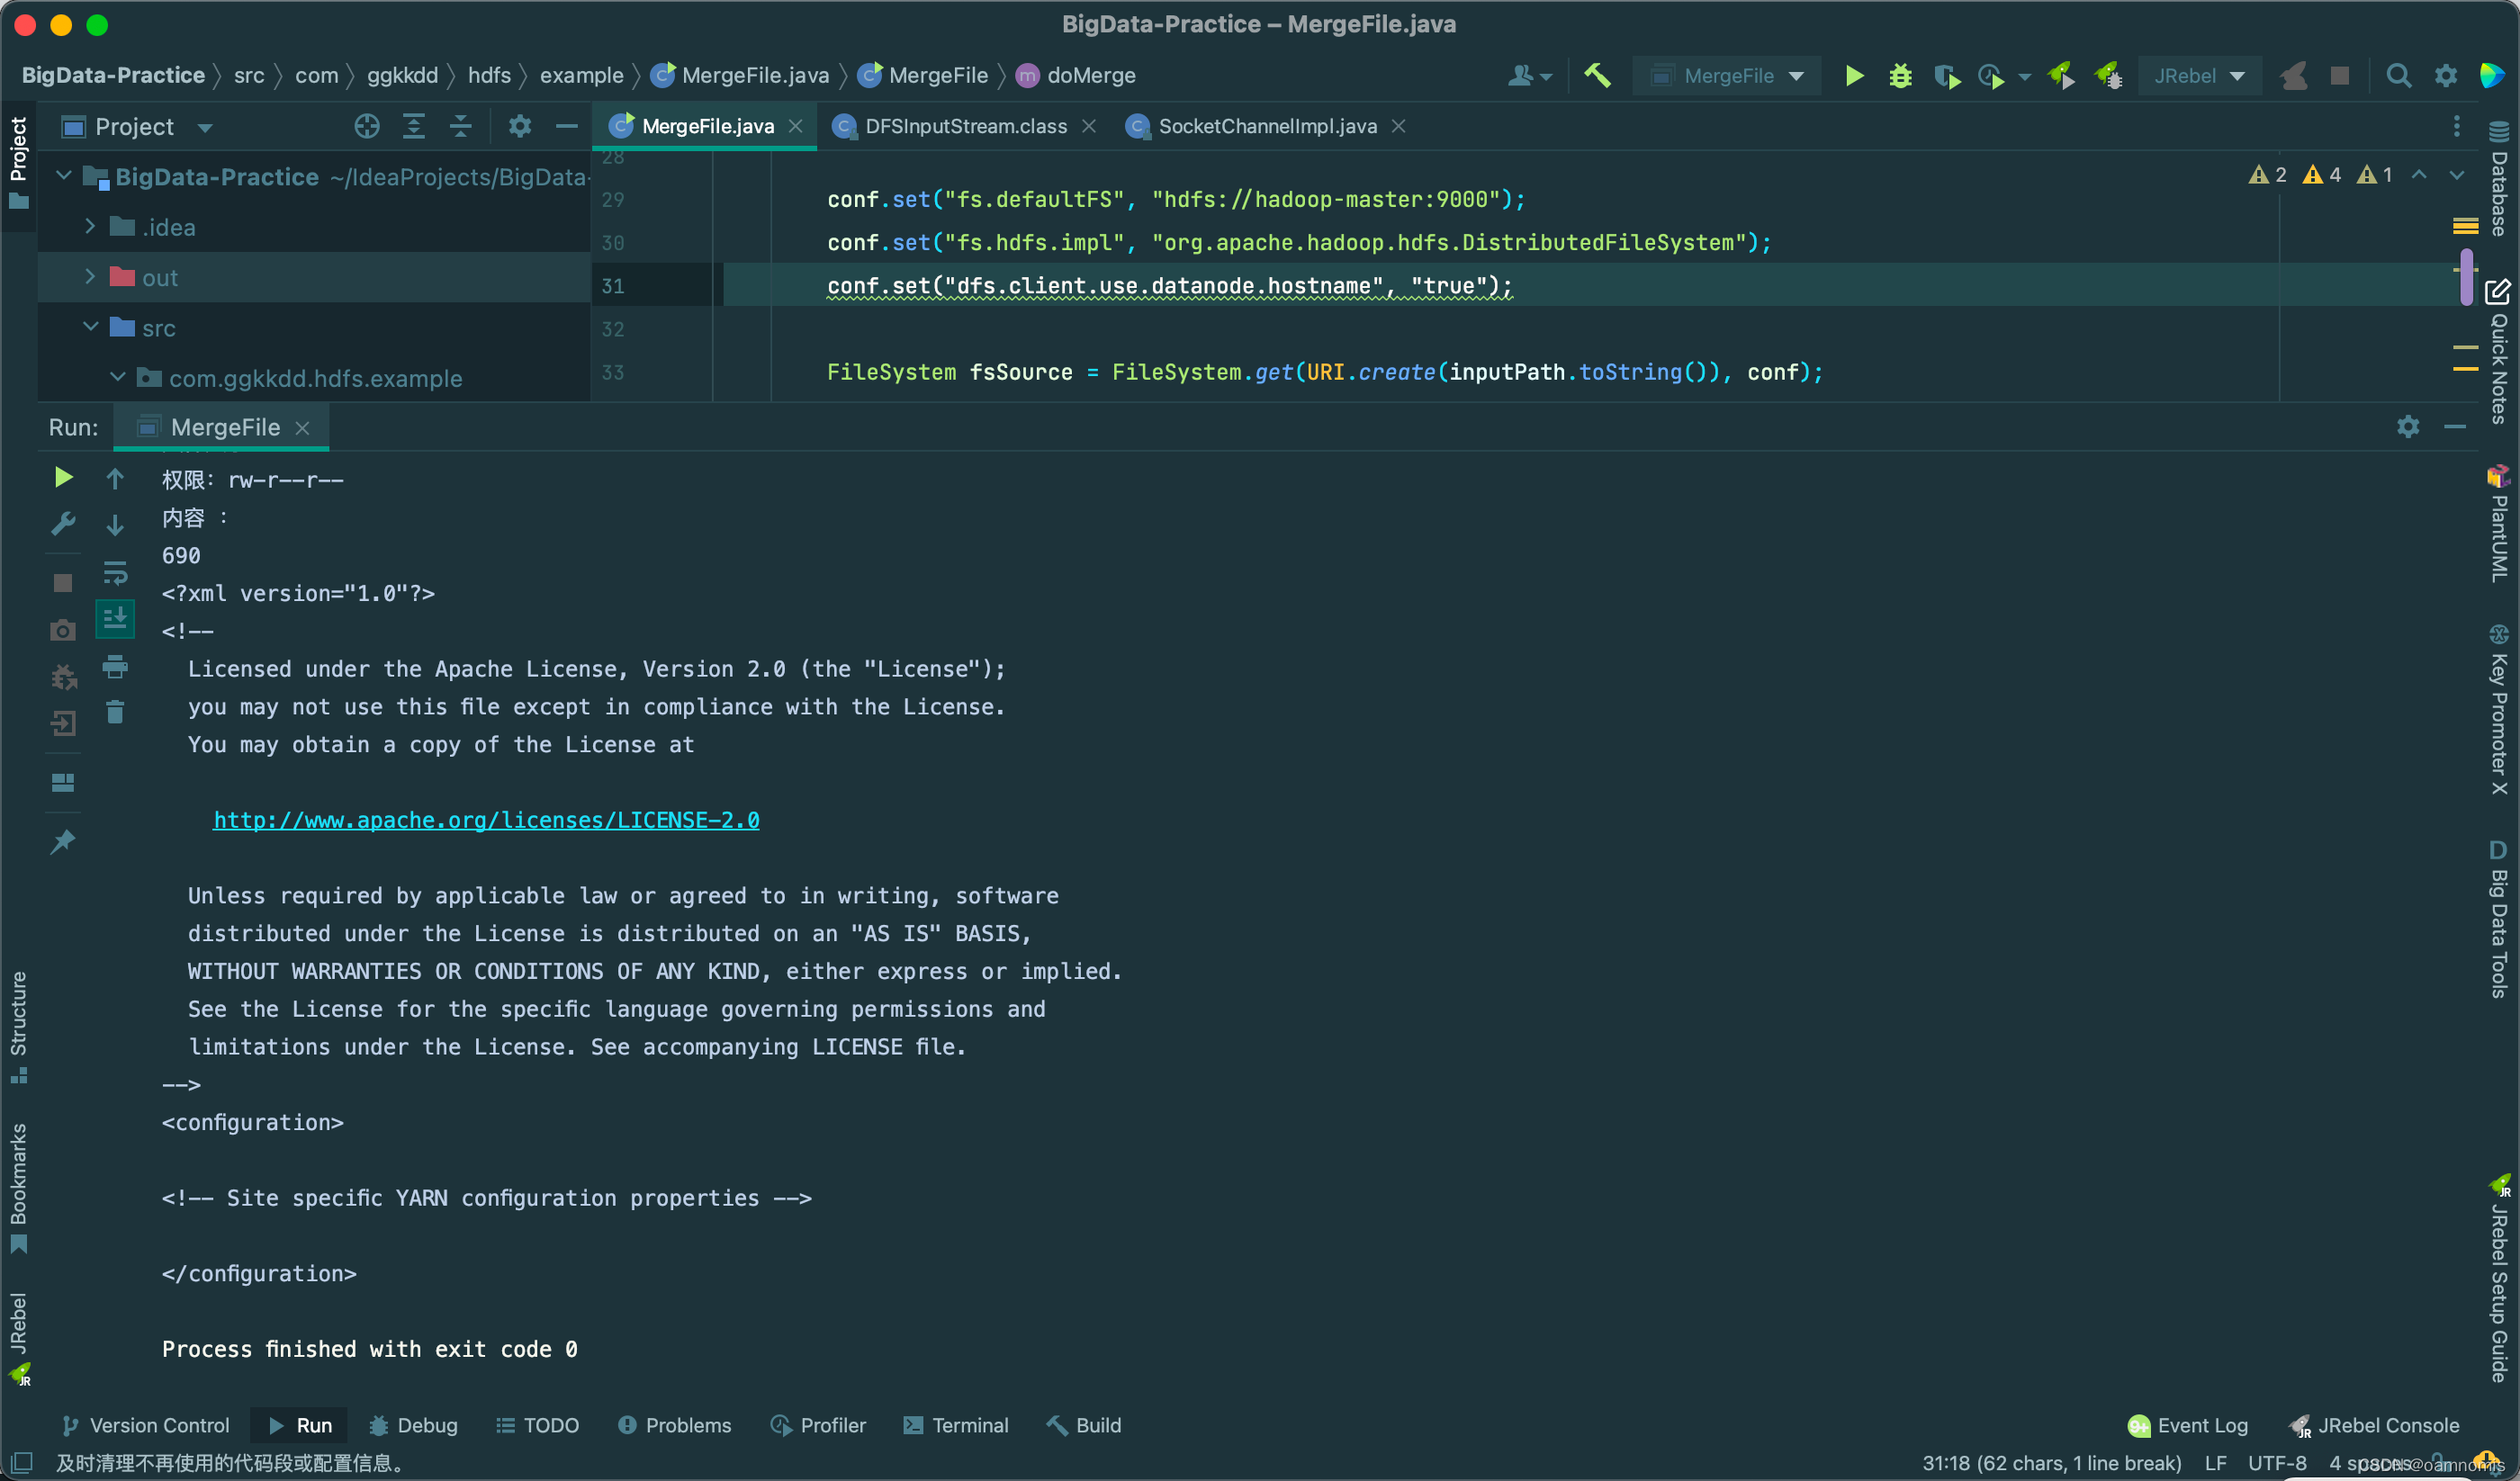Click the Down the stack trace arrow
The image size is (2520, 1481).
(x=115, y=524)
